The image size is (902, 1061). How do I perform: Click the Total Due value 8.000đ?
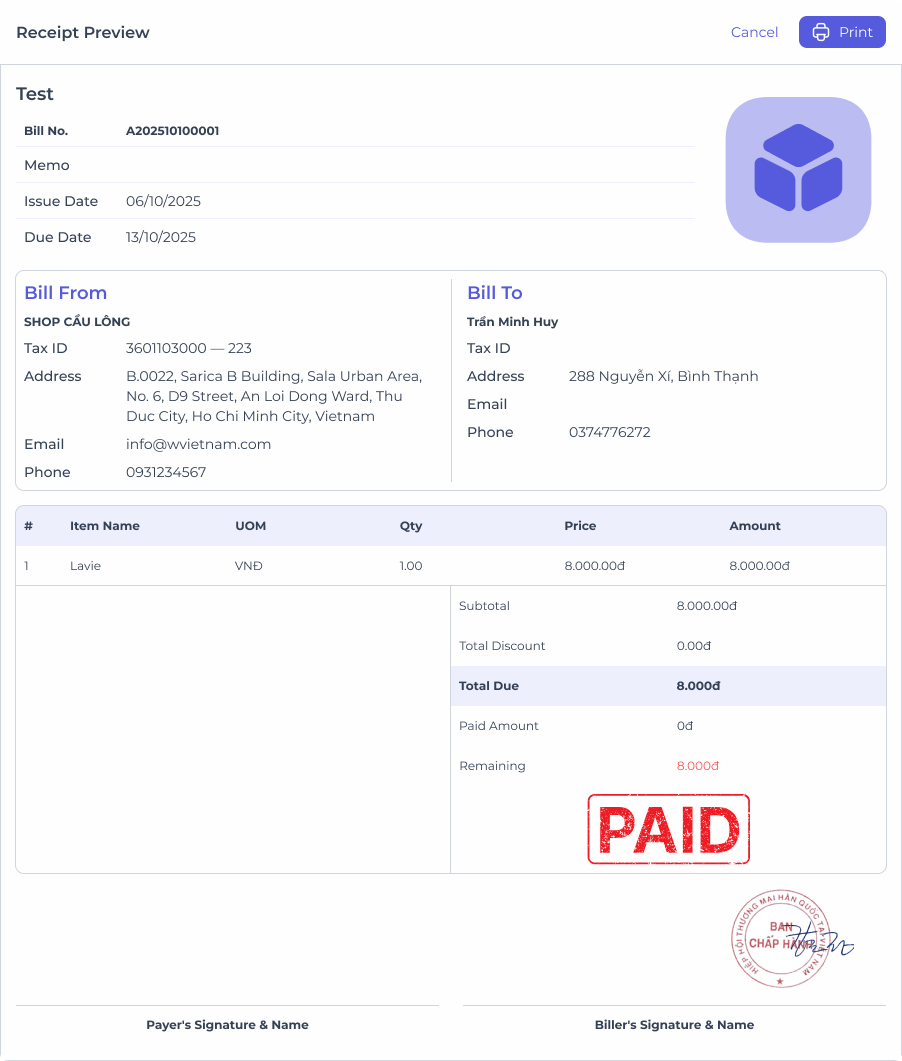pos(698,685)
